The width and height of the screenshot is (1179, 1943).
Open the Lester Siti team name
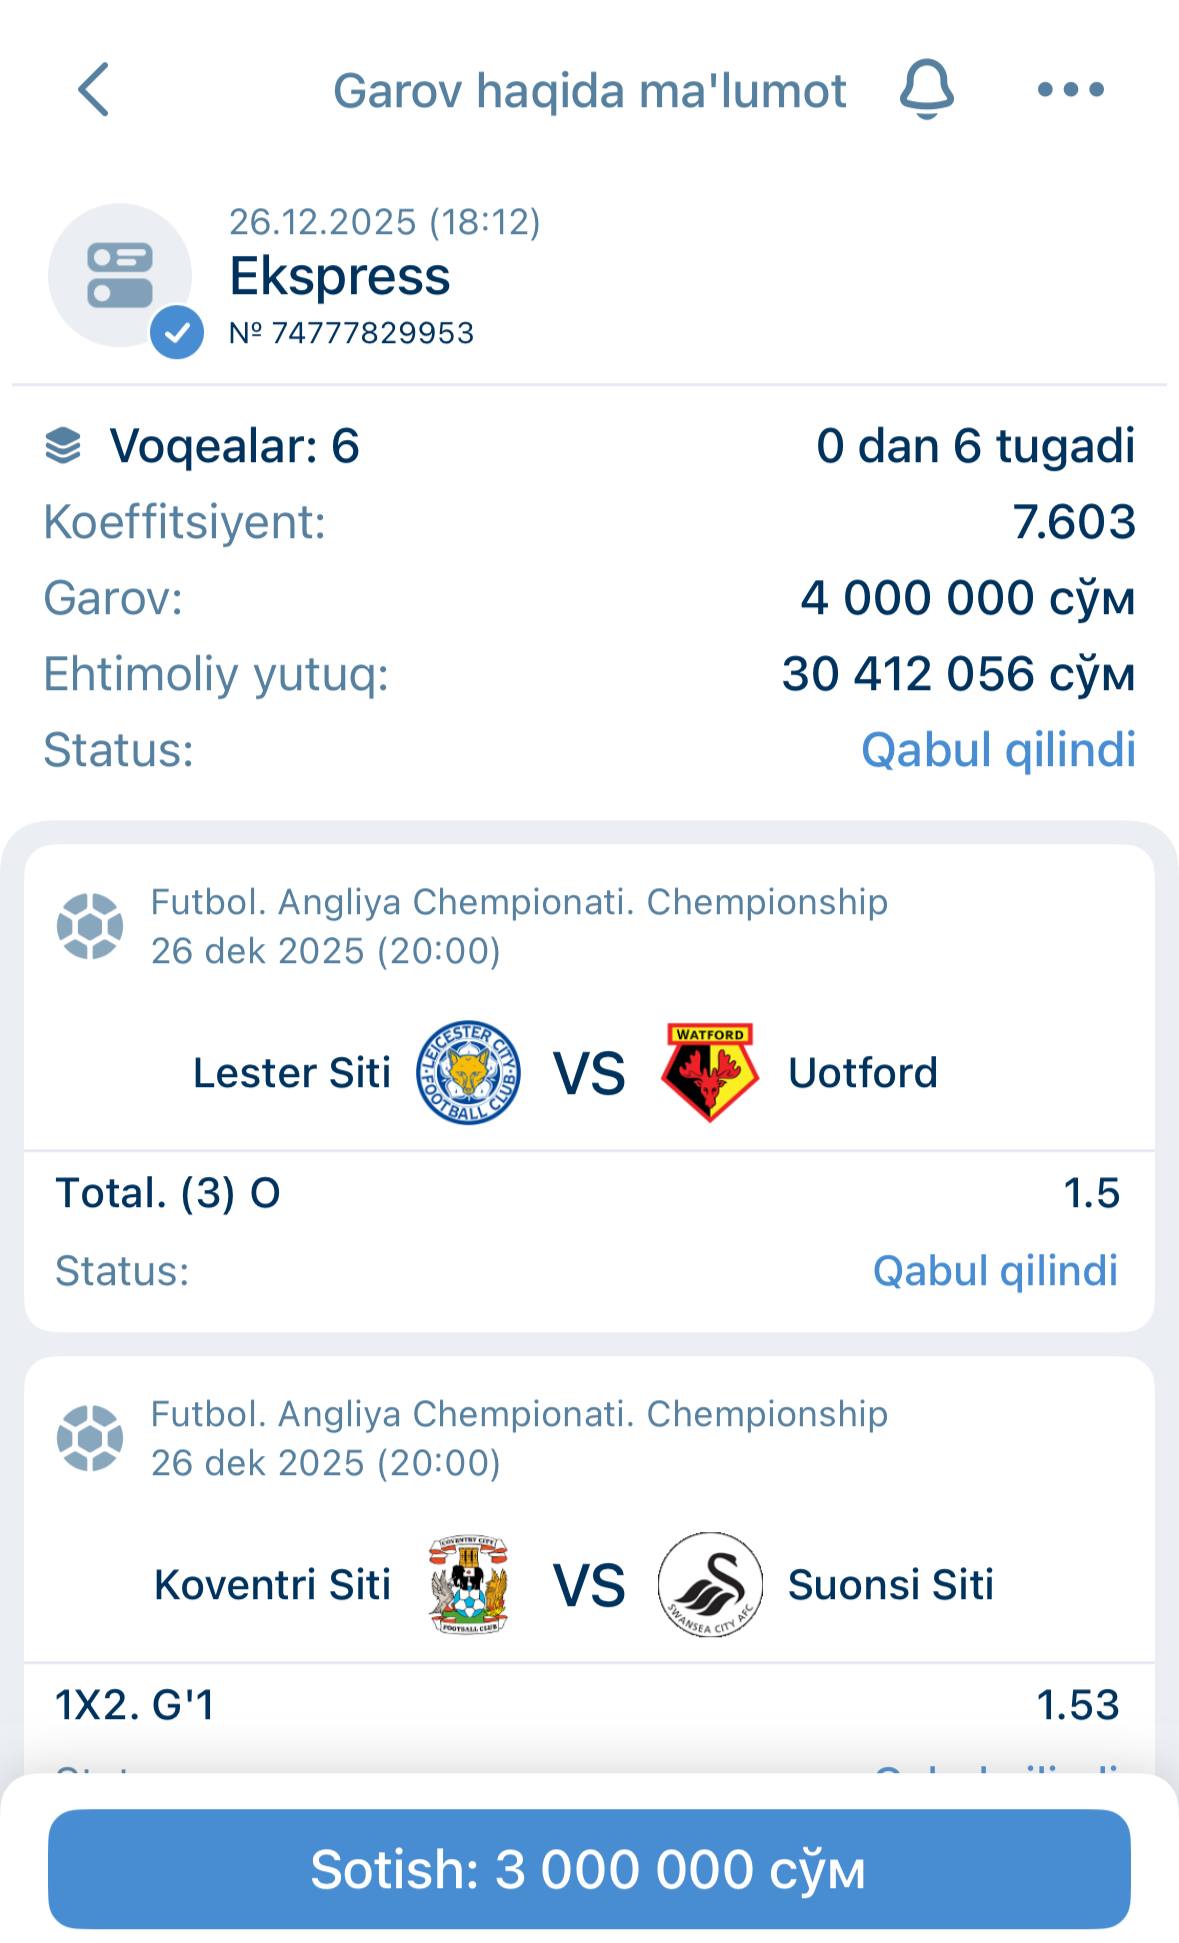pyautogui.click(x=292, y=1073)
